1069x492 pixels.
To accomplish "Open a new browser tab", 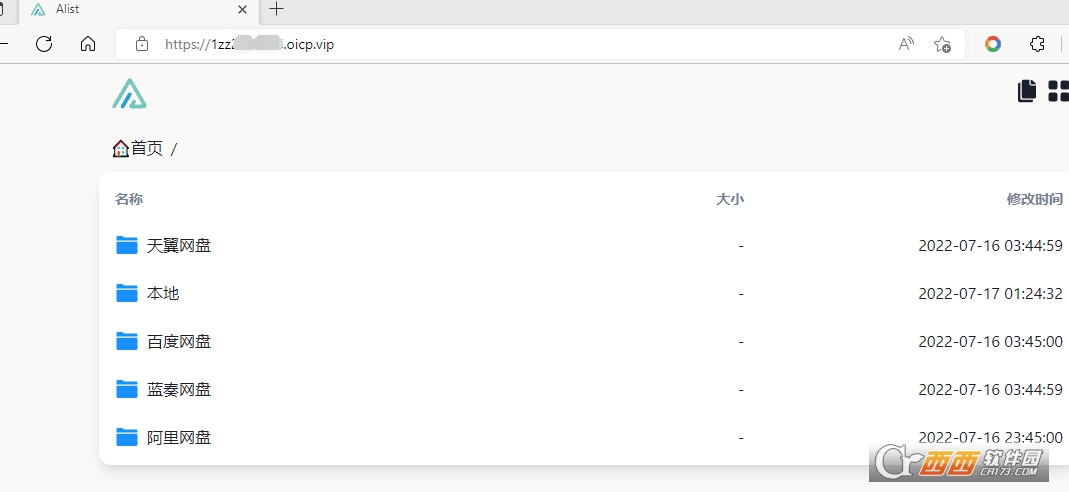I will click(x=276, y=9).
